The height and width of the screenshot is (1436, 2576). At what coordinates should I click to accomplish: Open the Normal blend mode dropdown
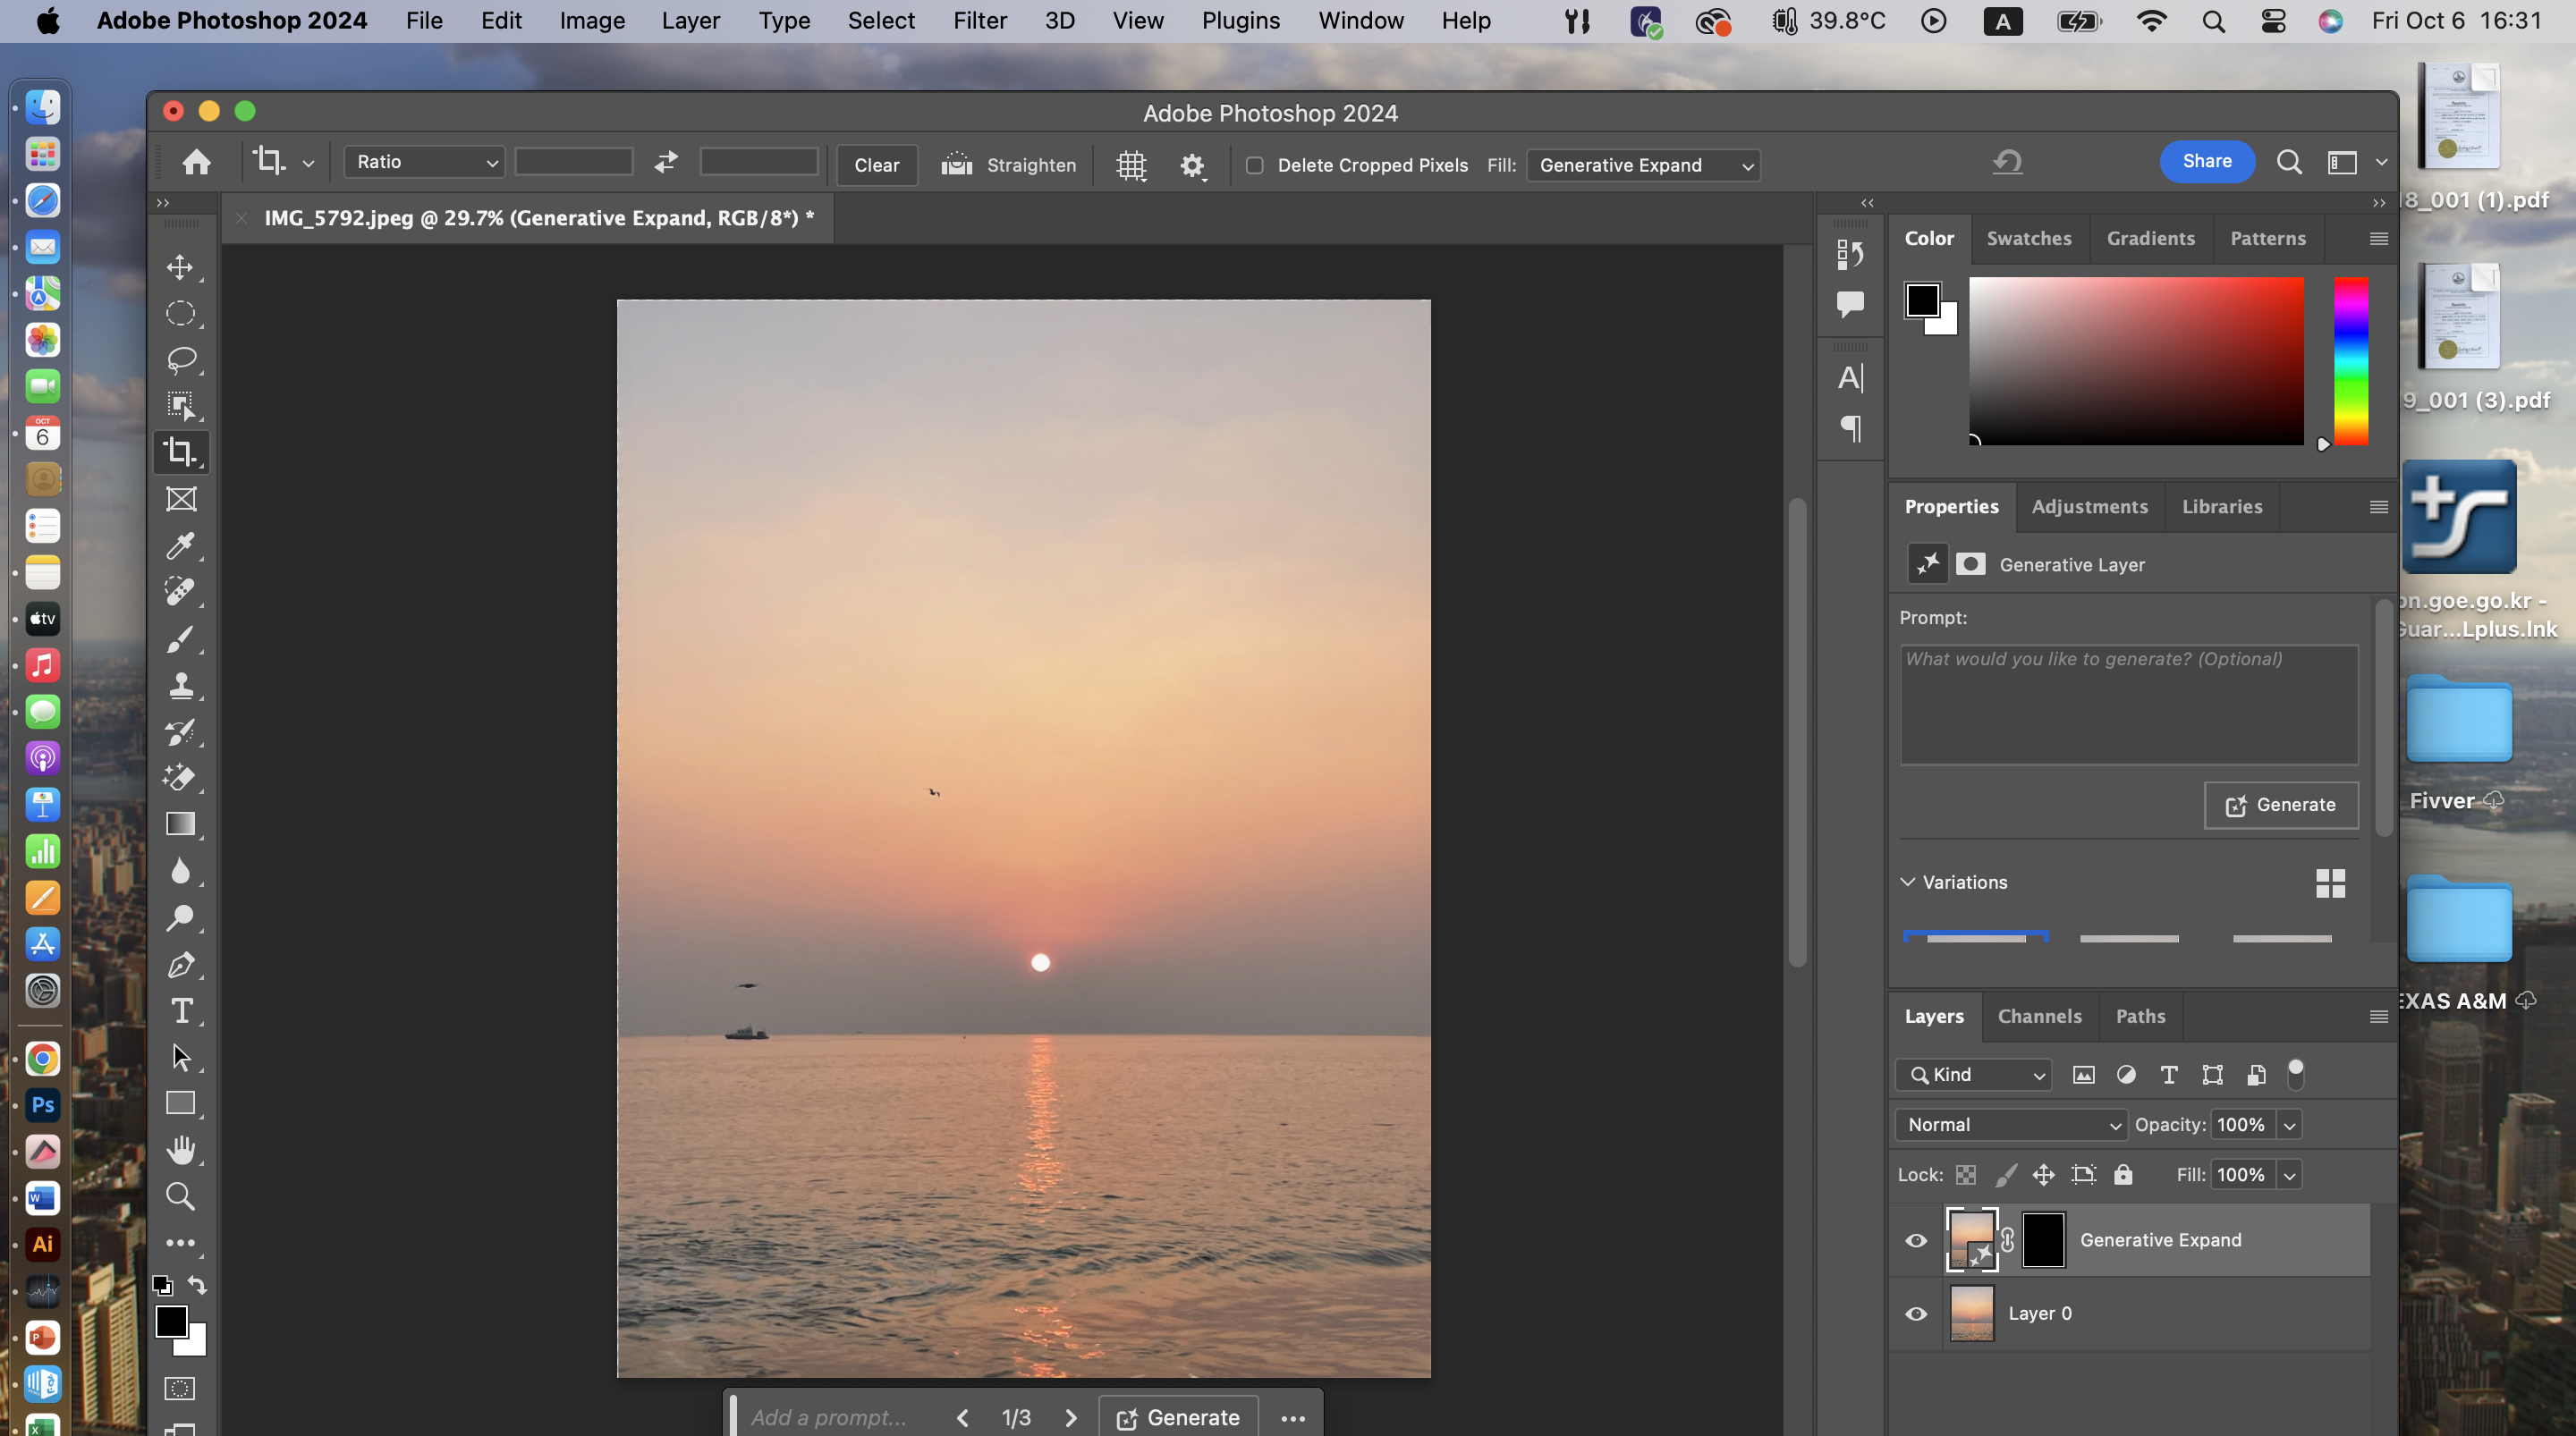[2011, 1125]
